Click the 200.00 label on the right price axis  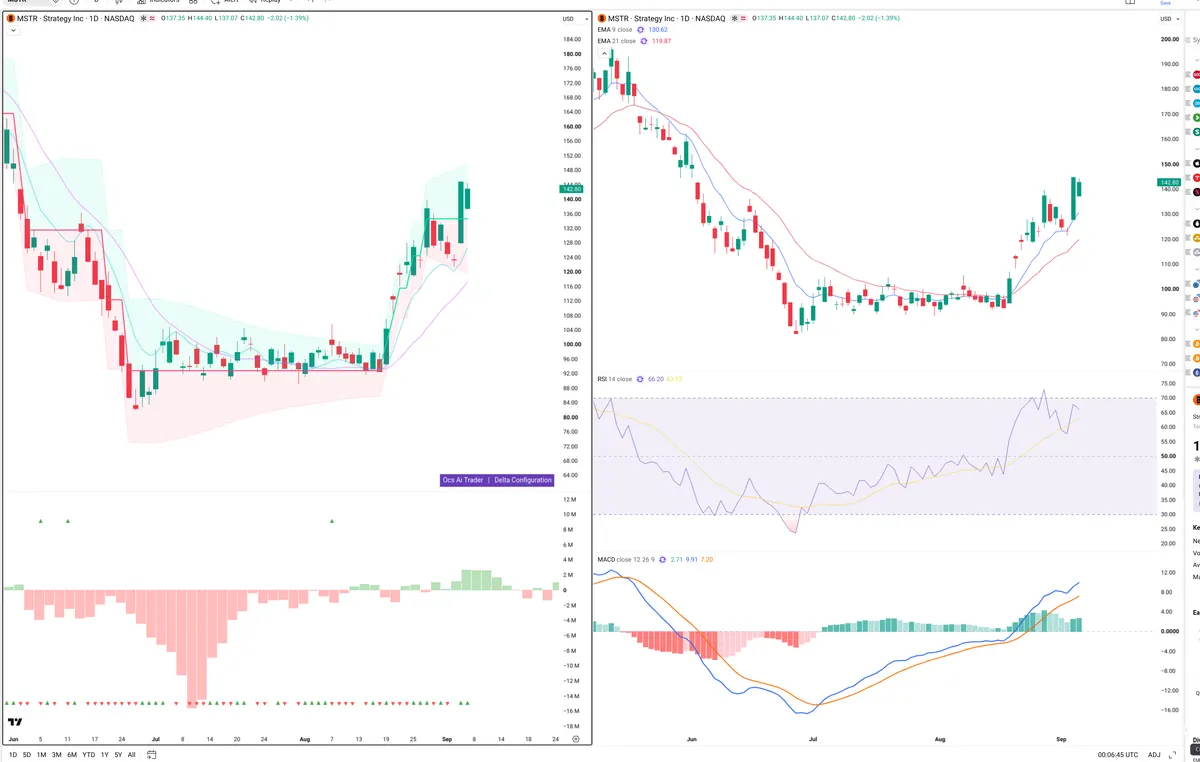coord(1169,40)
